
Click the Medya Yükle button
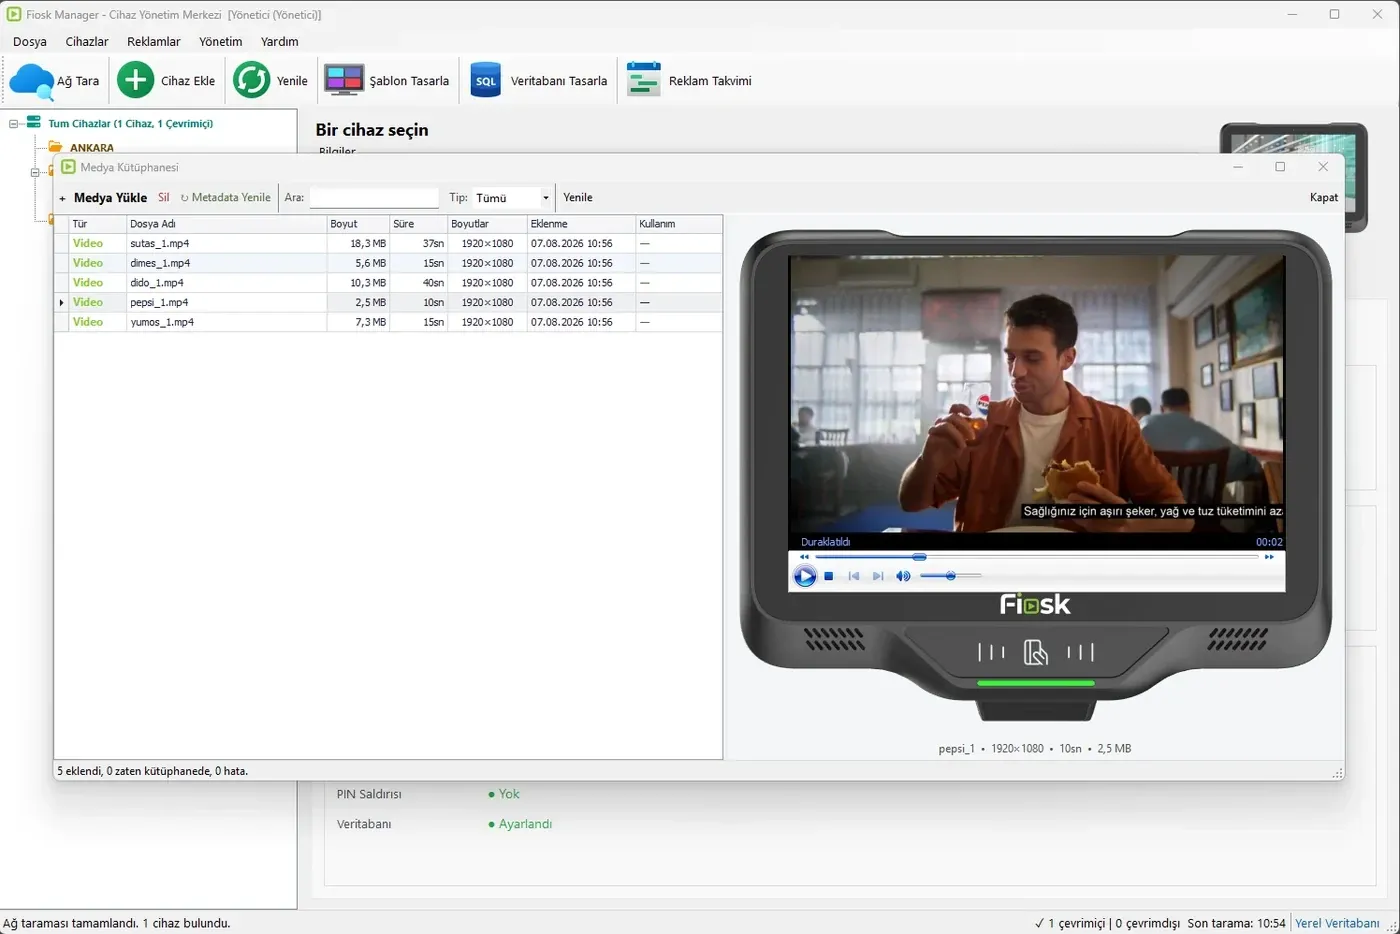110,198
